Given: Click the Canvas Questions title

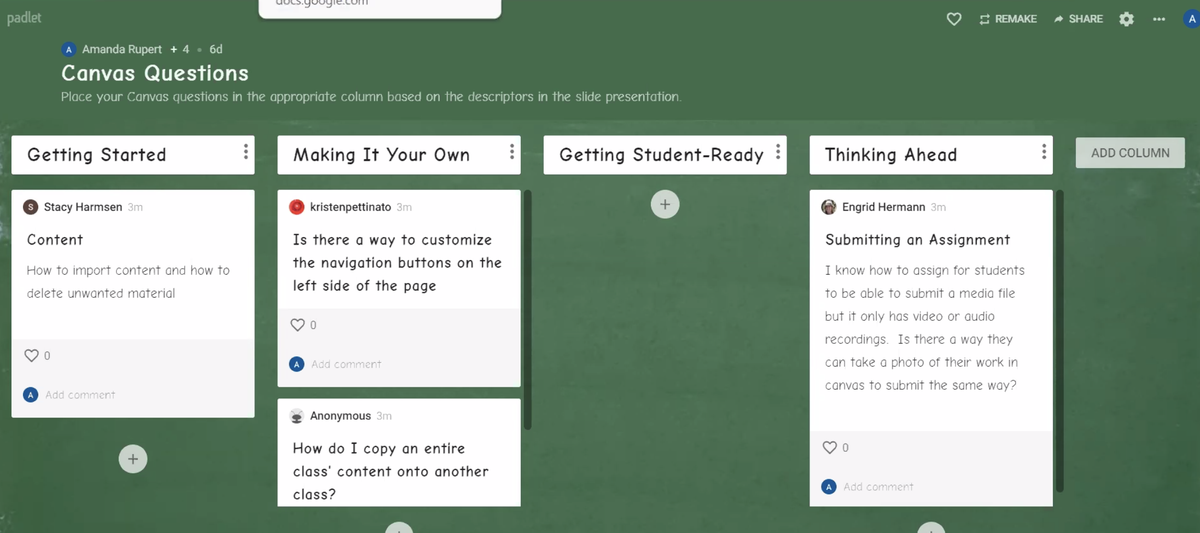Looking at the screenshot, I should [155, 73].
